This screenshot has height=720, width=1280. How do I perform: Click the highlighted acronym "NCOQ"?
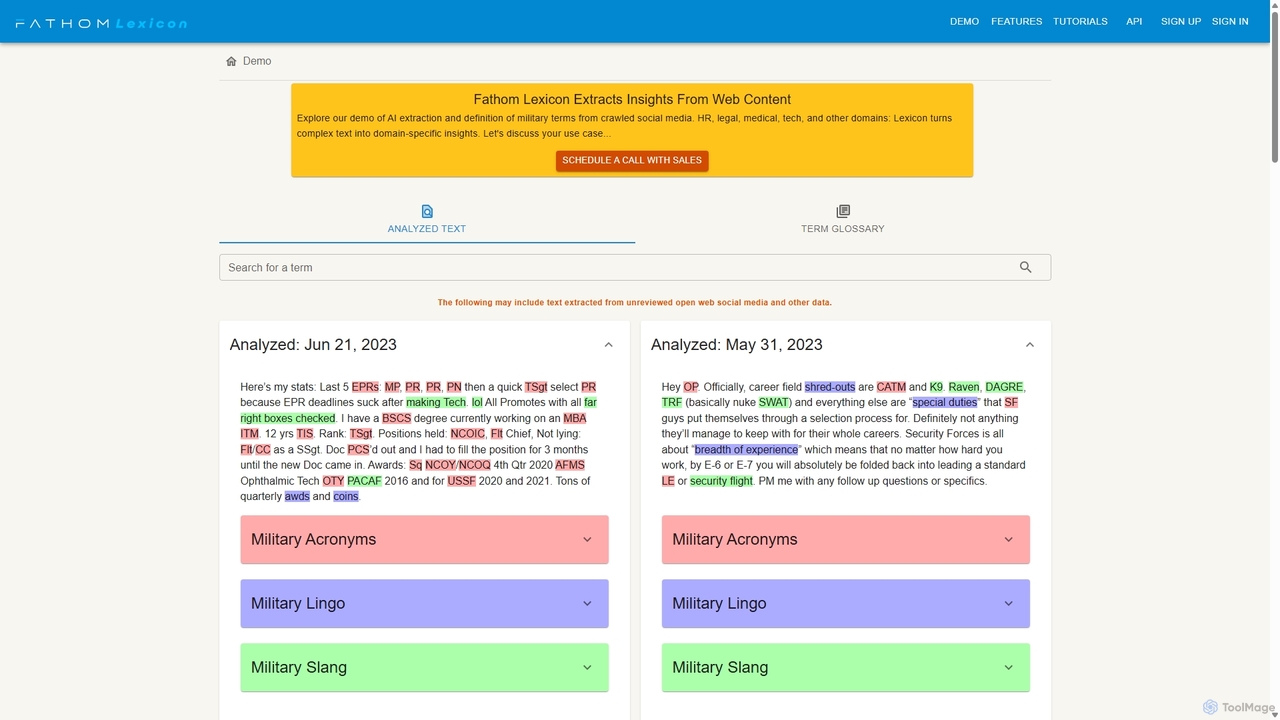(475, 465)
